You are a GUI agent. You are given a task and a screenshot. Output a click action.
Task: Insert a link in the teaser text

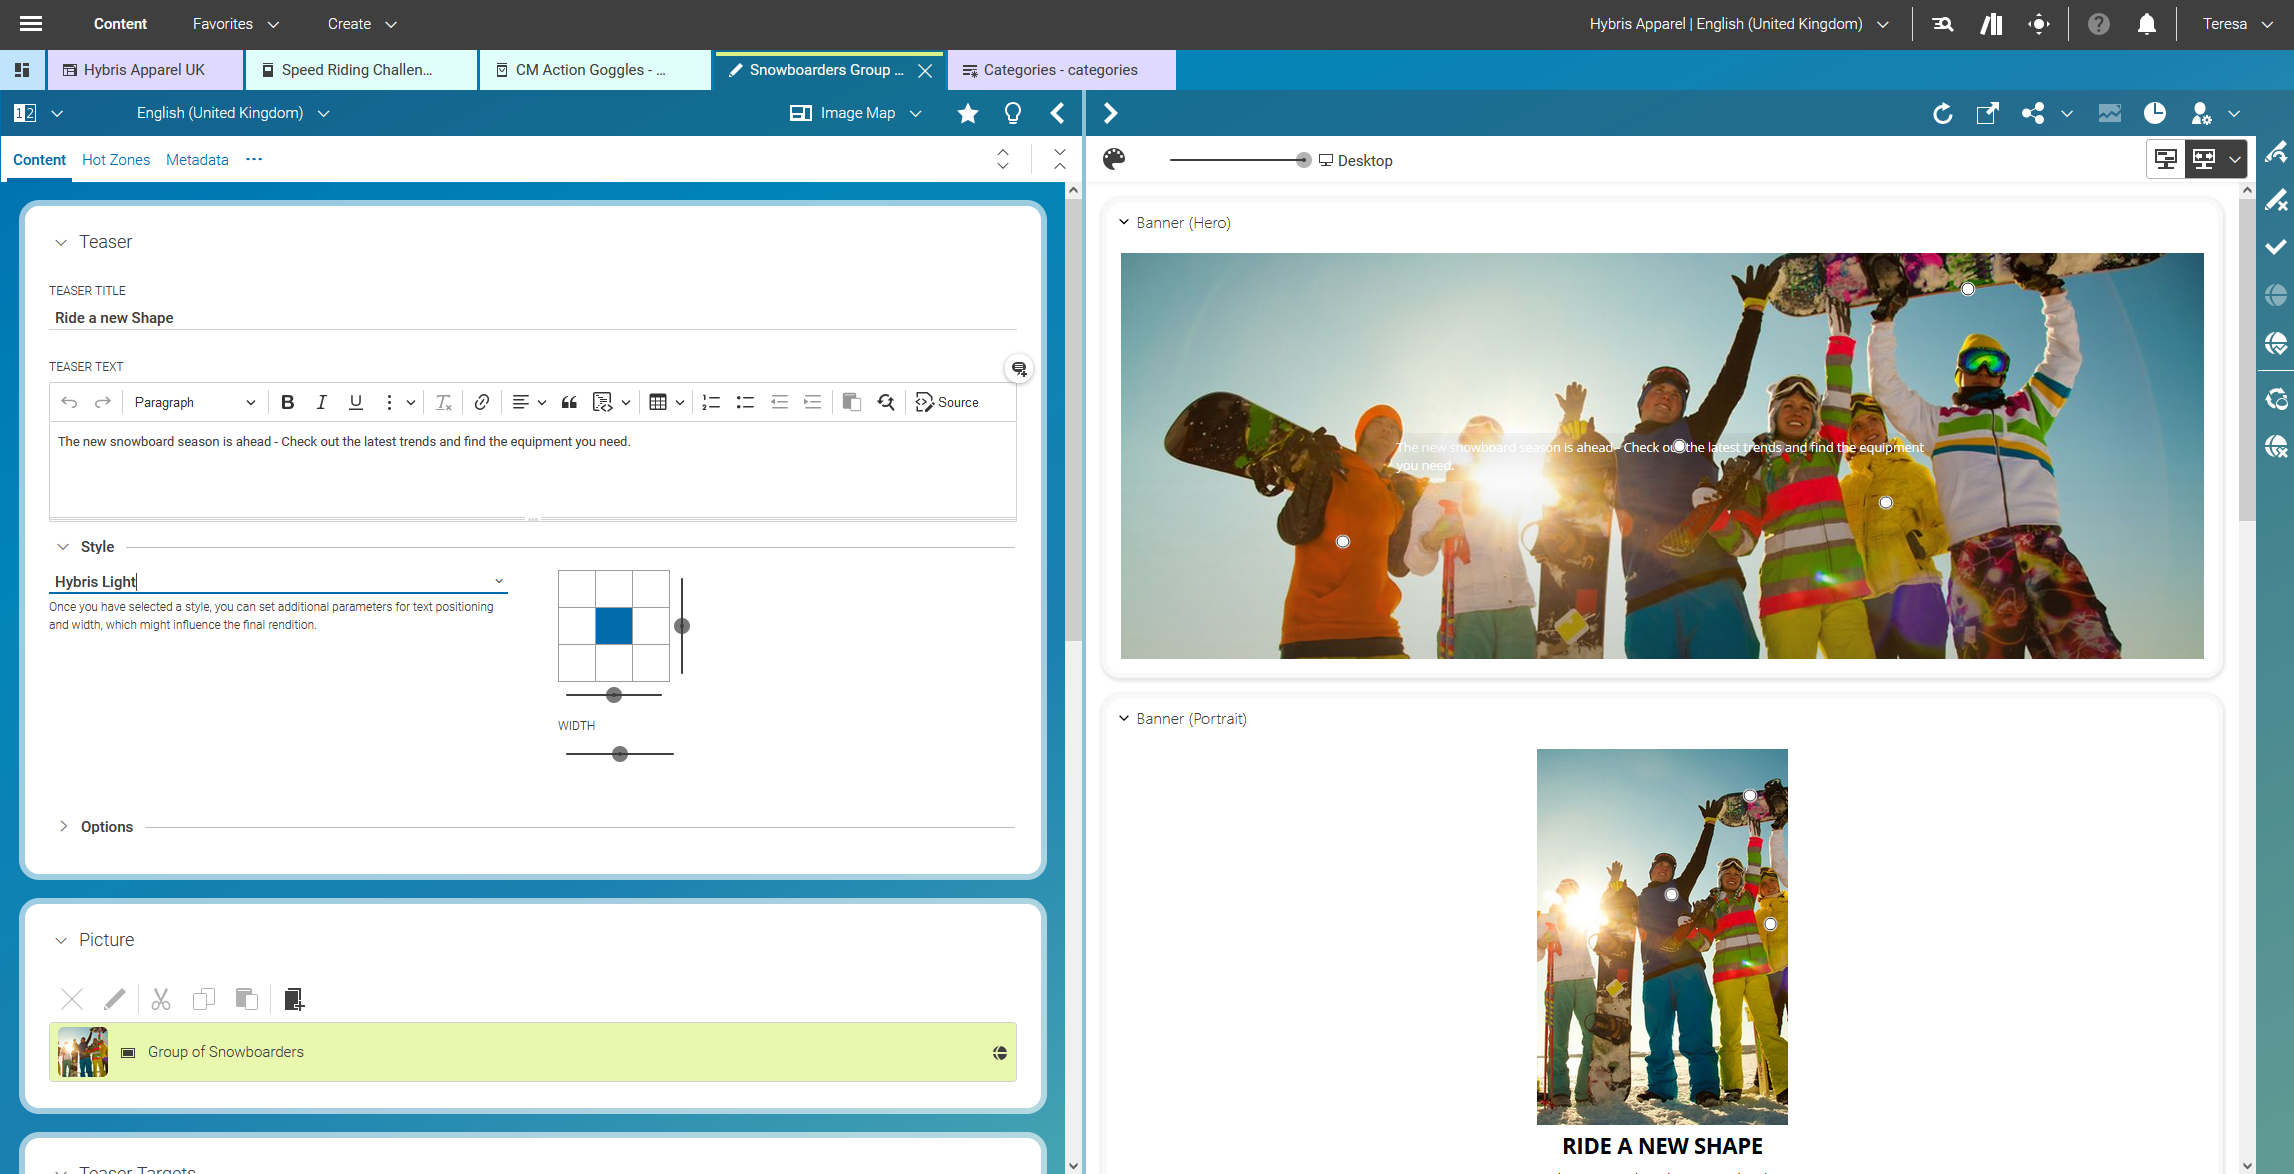pyautogui.click(x=481, y=402)
